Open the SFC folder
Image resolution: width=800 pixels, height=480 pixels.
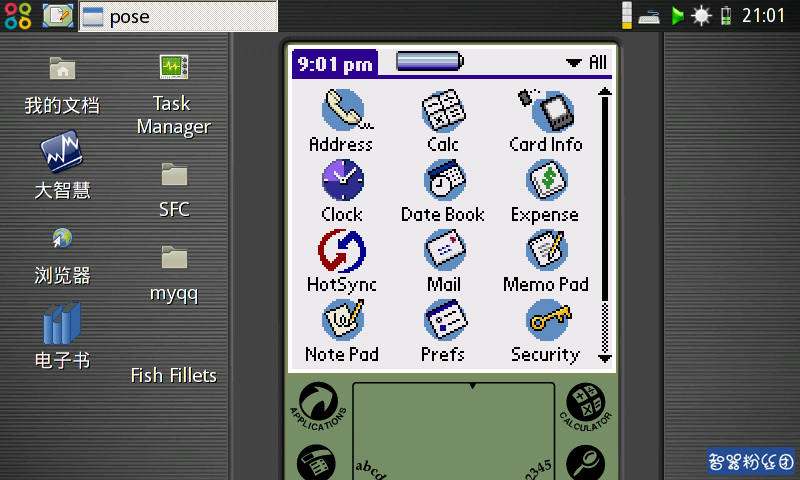pyautogui.click(x=174, y=191)
